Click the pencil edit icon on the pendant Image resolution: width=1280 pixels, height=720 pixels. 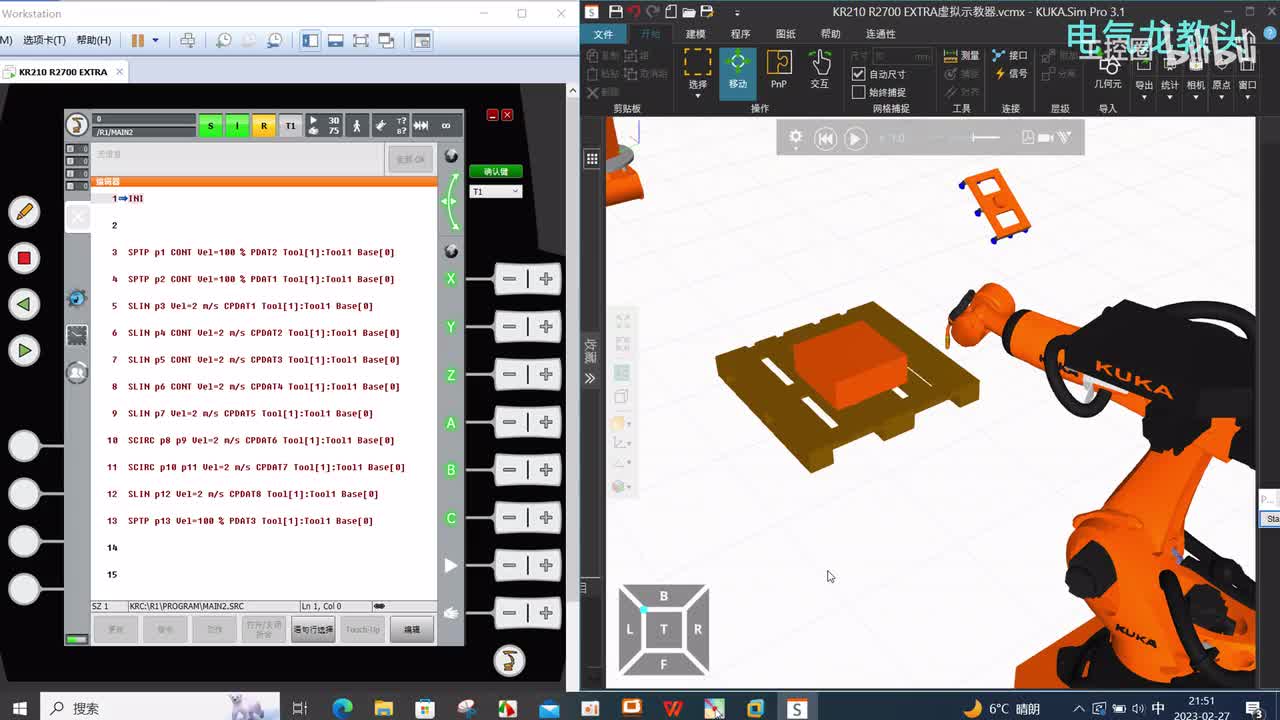click(x=24, y=211)
